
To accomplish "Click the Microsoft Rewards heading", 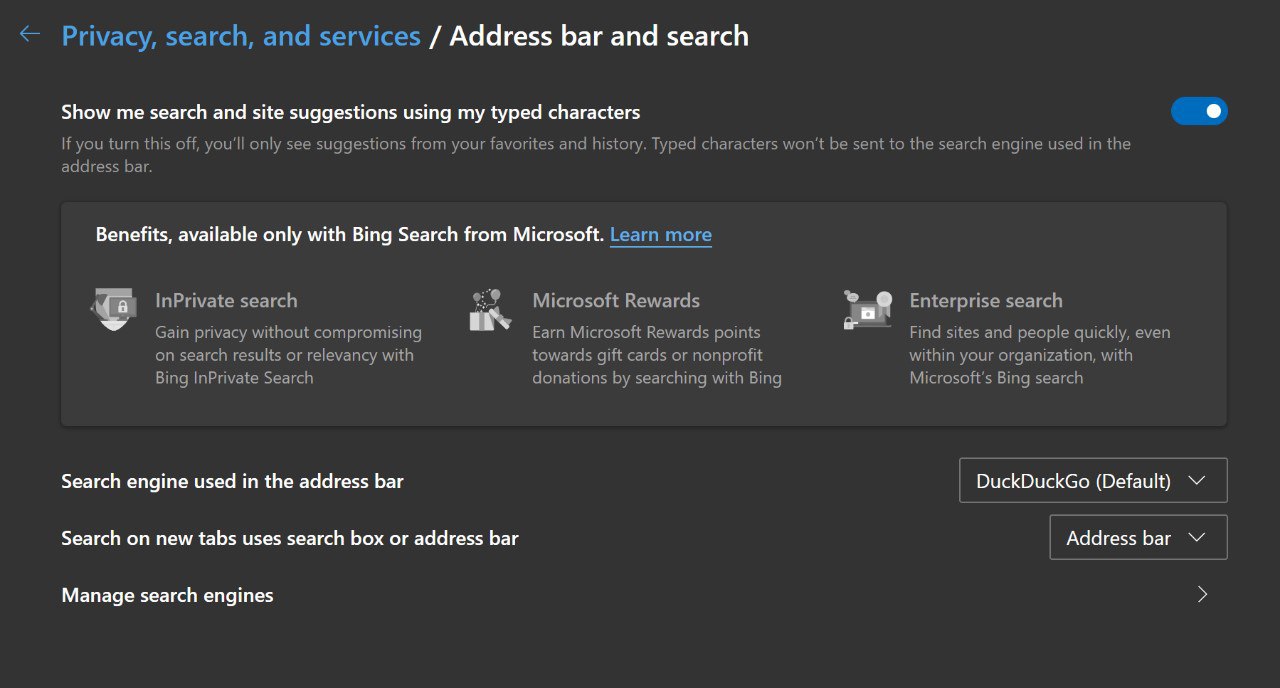I will 616,300.
